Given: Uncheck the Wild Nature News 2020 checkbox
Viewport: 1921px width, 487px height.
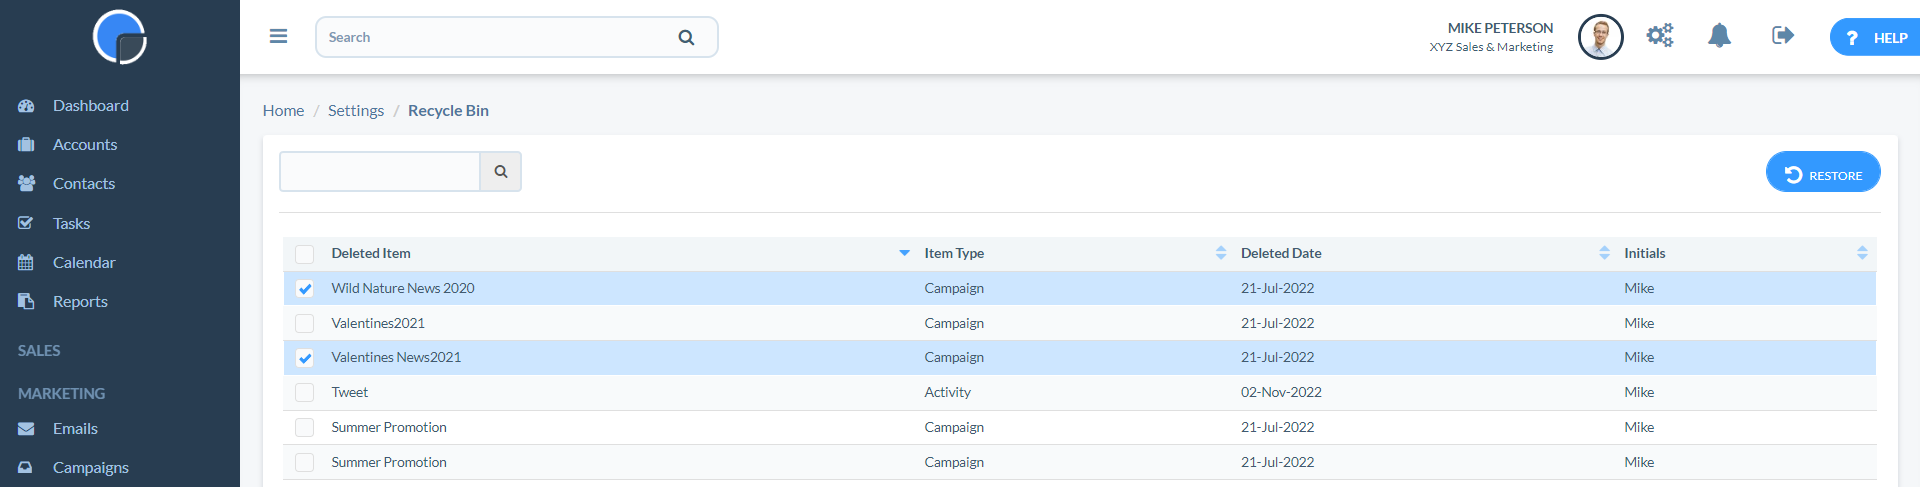Looking at the screenshot, I should 305,289.
